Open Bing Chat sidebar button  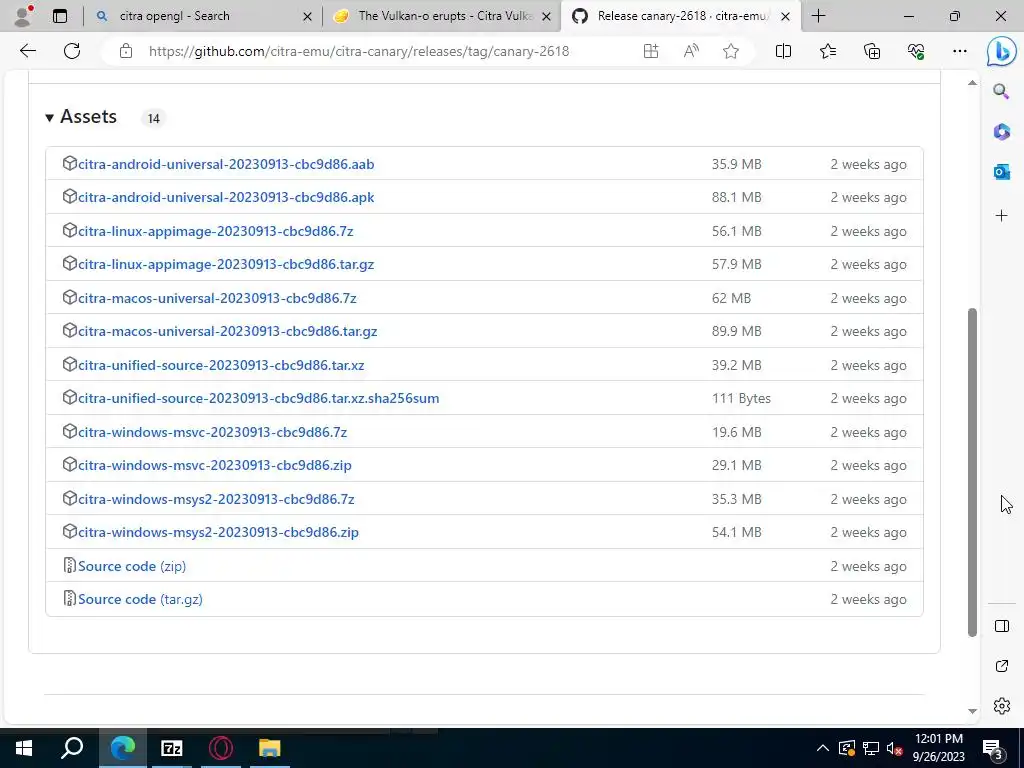1001,52
